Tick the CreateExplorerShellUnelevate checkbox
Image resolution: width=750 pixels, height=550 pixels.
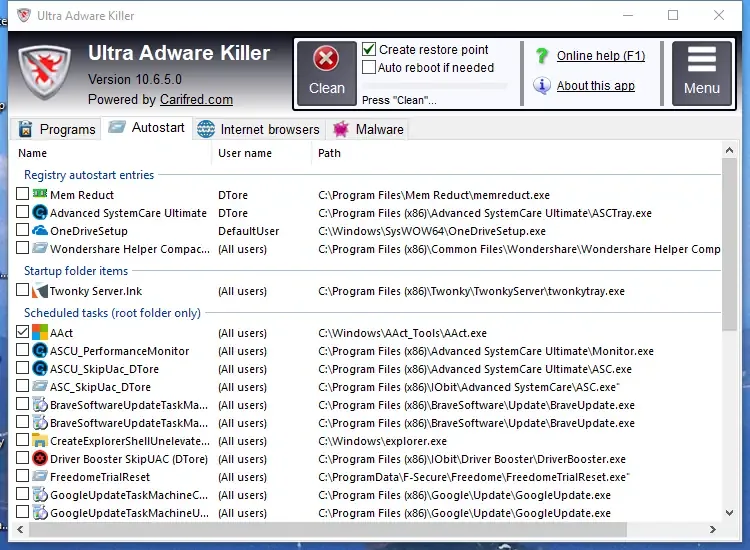[x=22, y=440]
